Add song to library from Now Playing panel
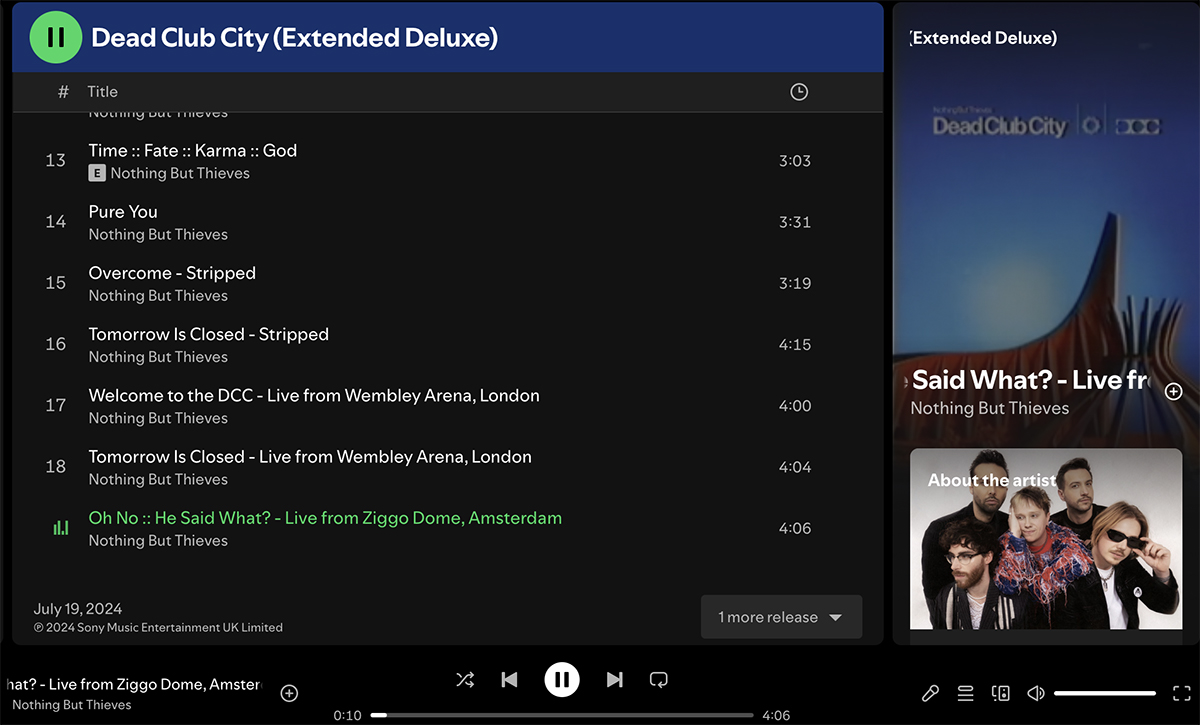The width and height of the screenshot is (1200, 725). 1174,391
